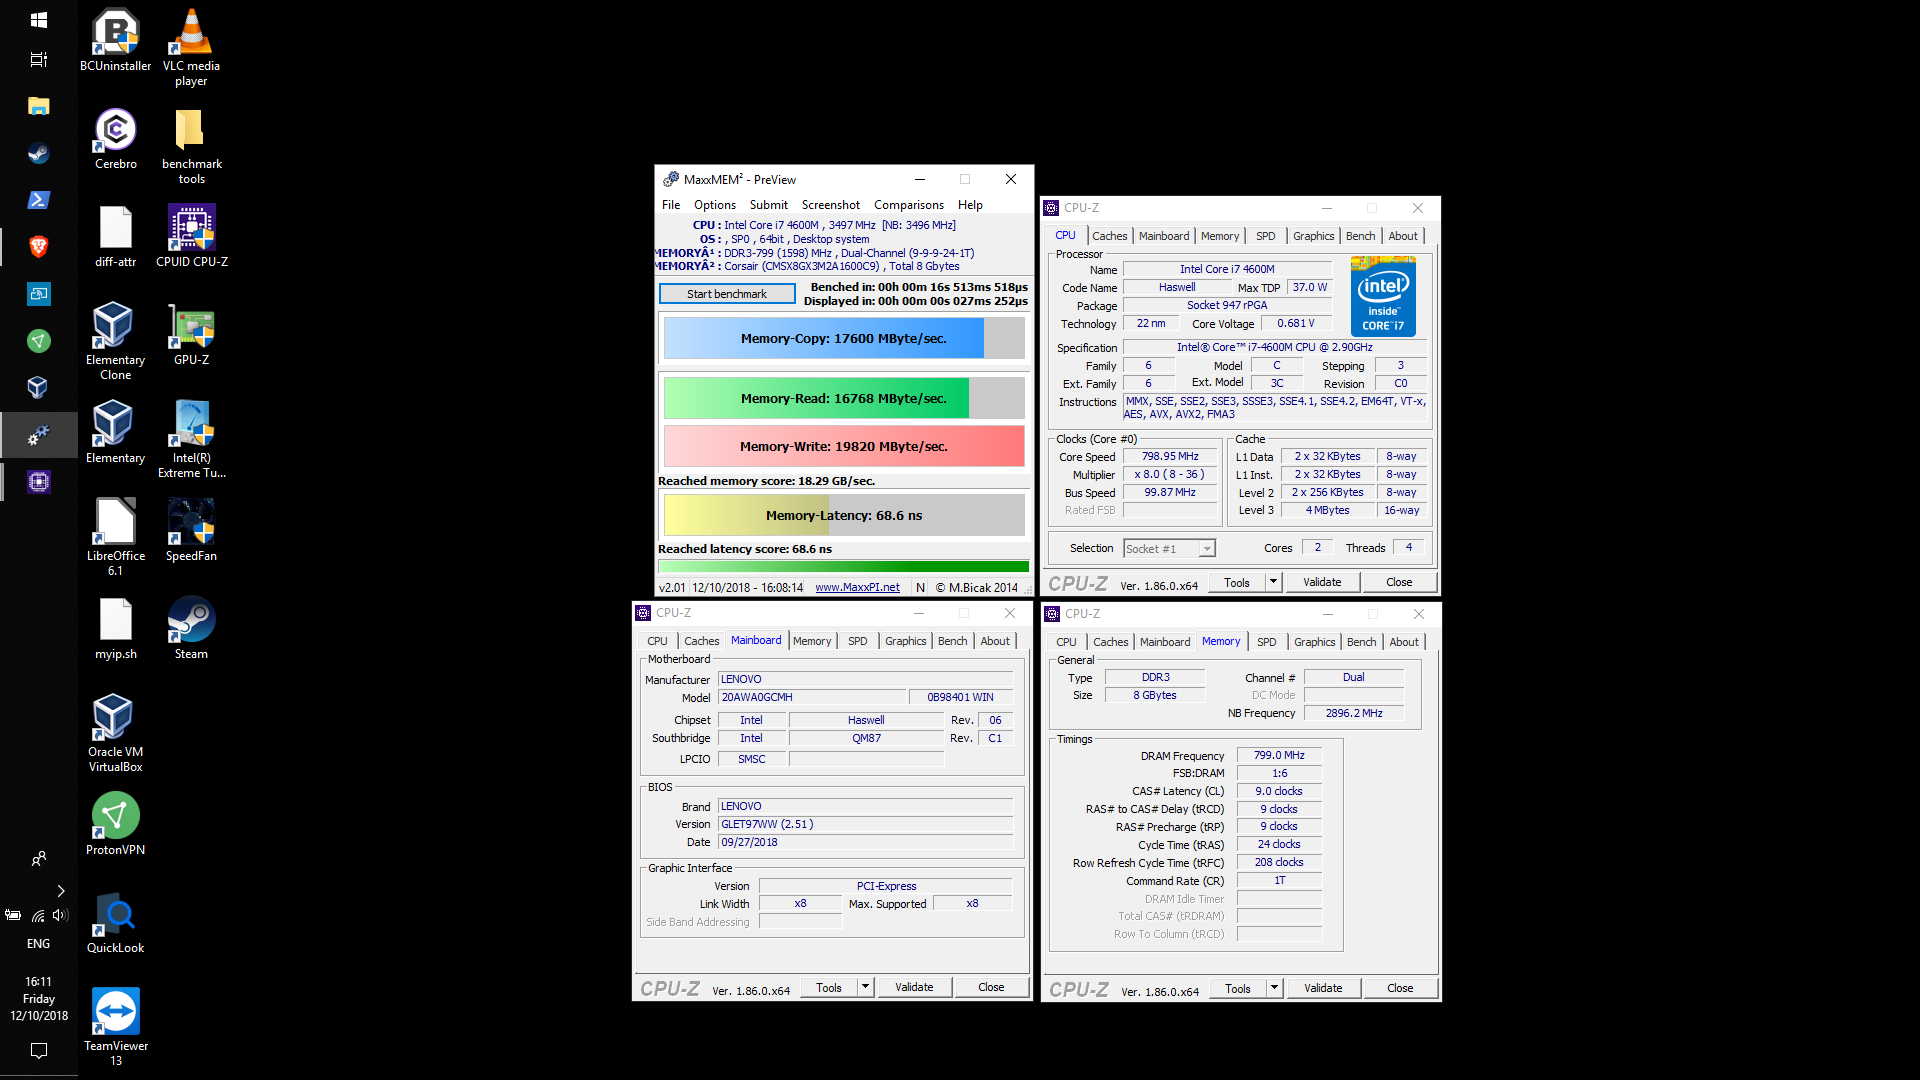
Task: Switch to Graphics tab in CPU-Z Mainboard window
Action: tap(906, 641)
